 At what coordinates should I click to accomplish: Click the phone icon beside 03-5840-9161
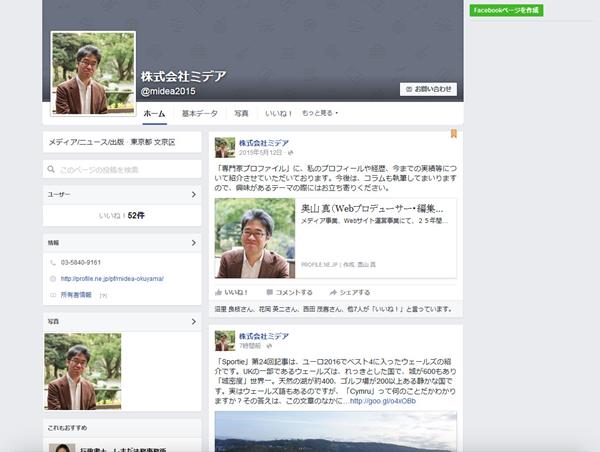pos(53,263)
